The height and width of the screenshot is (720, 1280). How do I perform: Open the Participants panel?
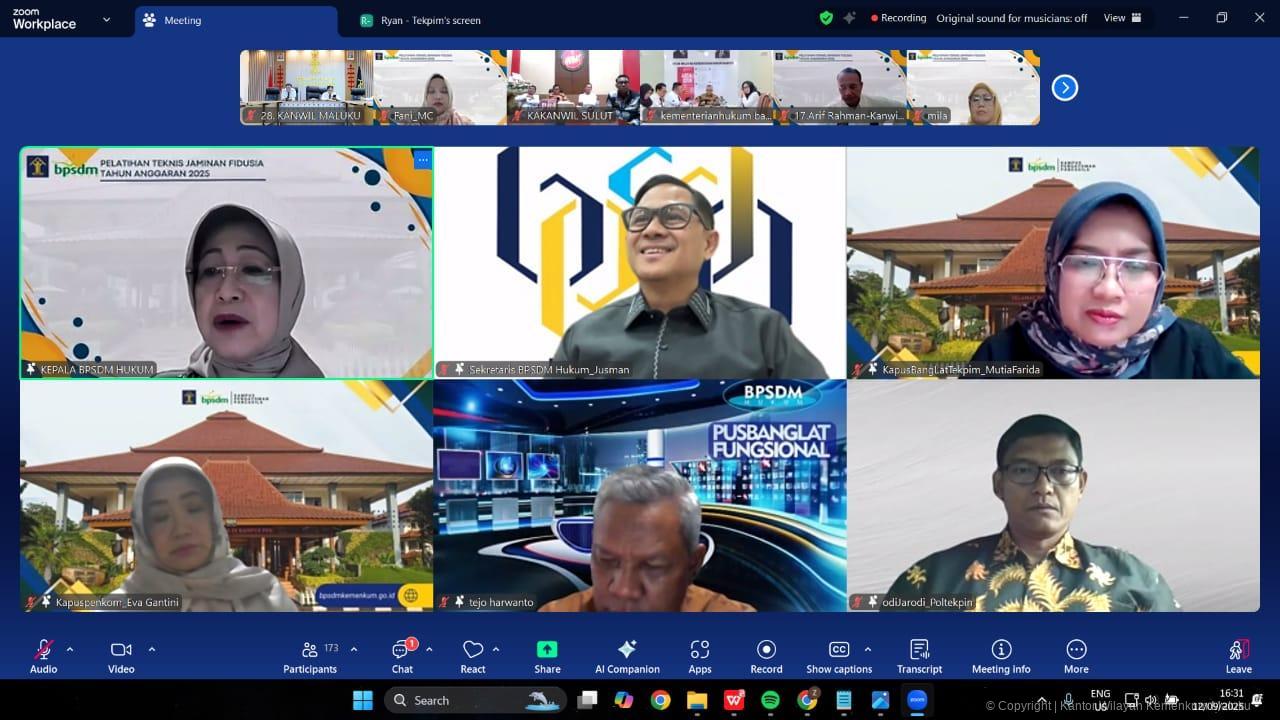click(310, 655)
